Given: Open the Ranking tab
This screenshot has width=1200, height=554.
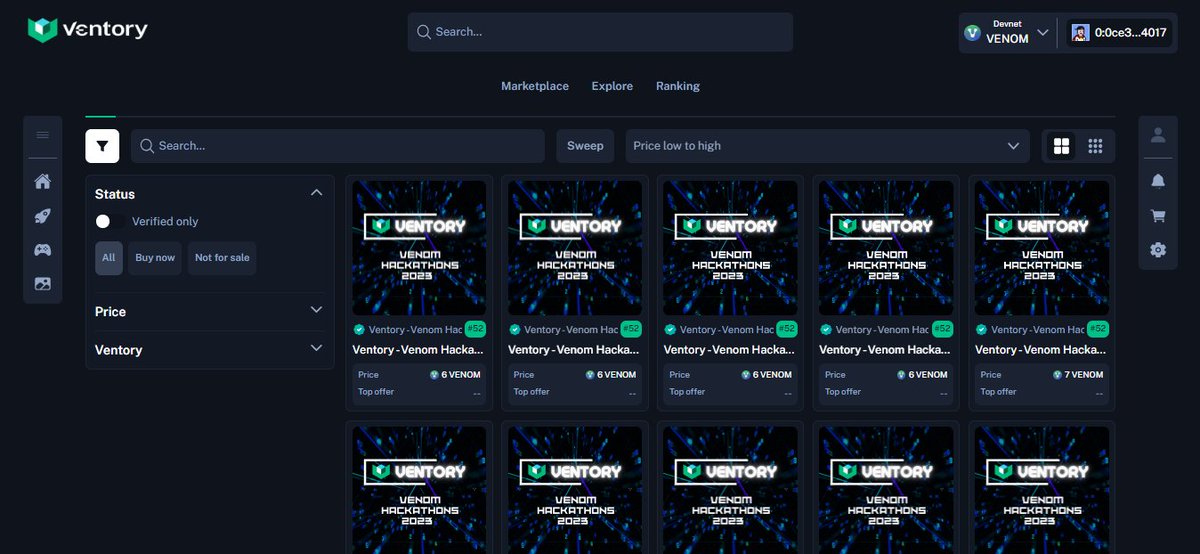Looking at the screenshot, I should 678,86.
